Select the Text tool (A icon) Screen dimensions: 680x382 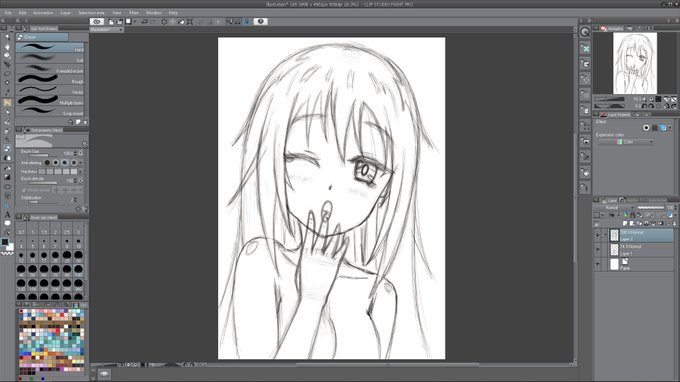click(7, 214)
